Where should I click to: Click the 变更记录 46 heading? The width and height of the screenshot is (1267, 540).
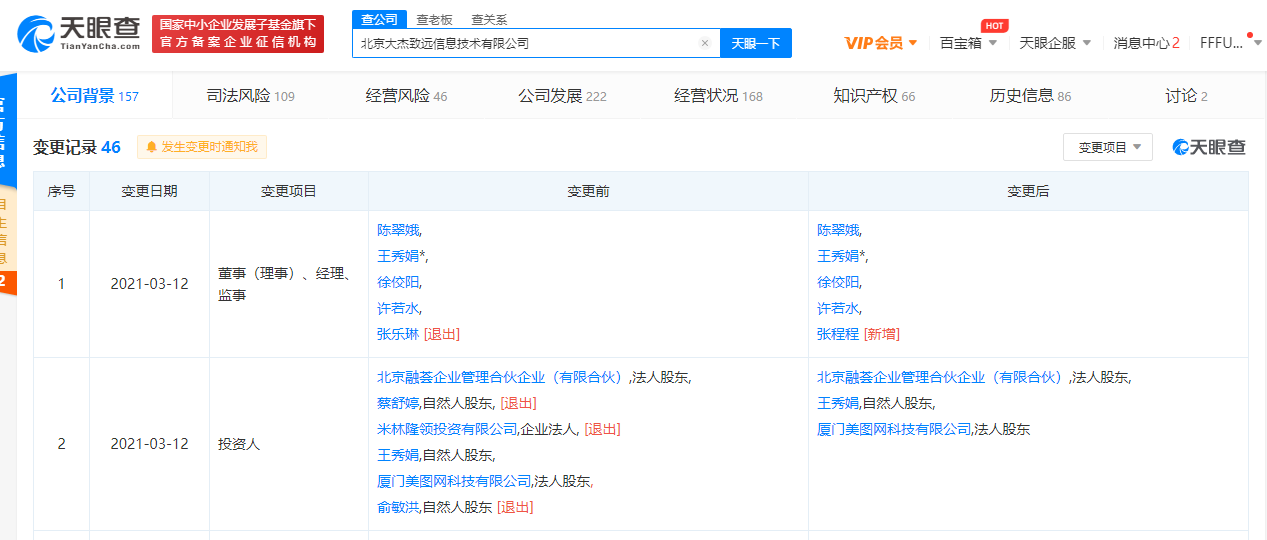(77, 147)
